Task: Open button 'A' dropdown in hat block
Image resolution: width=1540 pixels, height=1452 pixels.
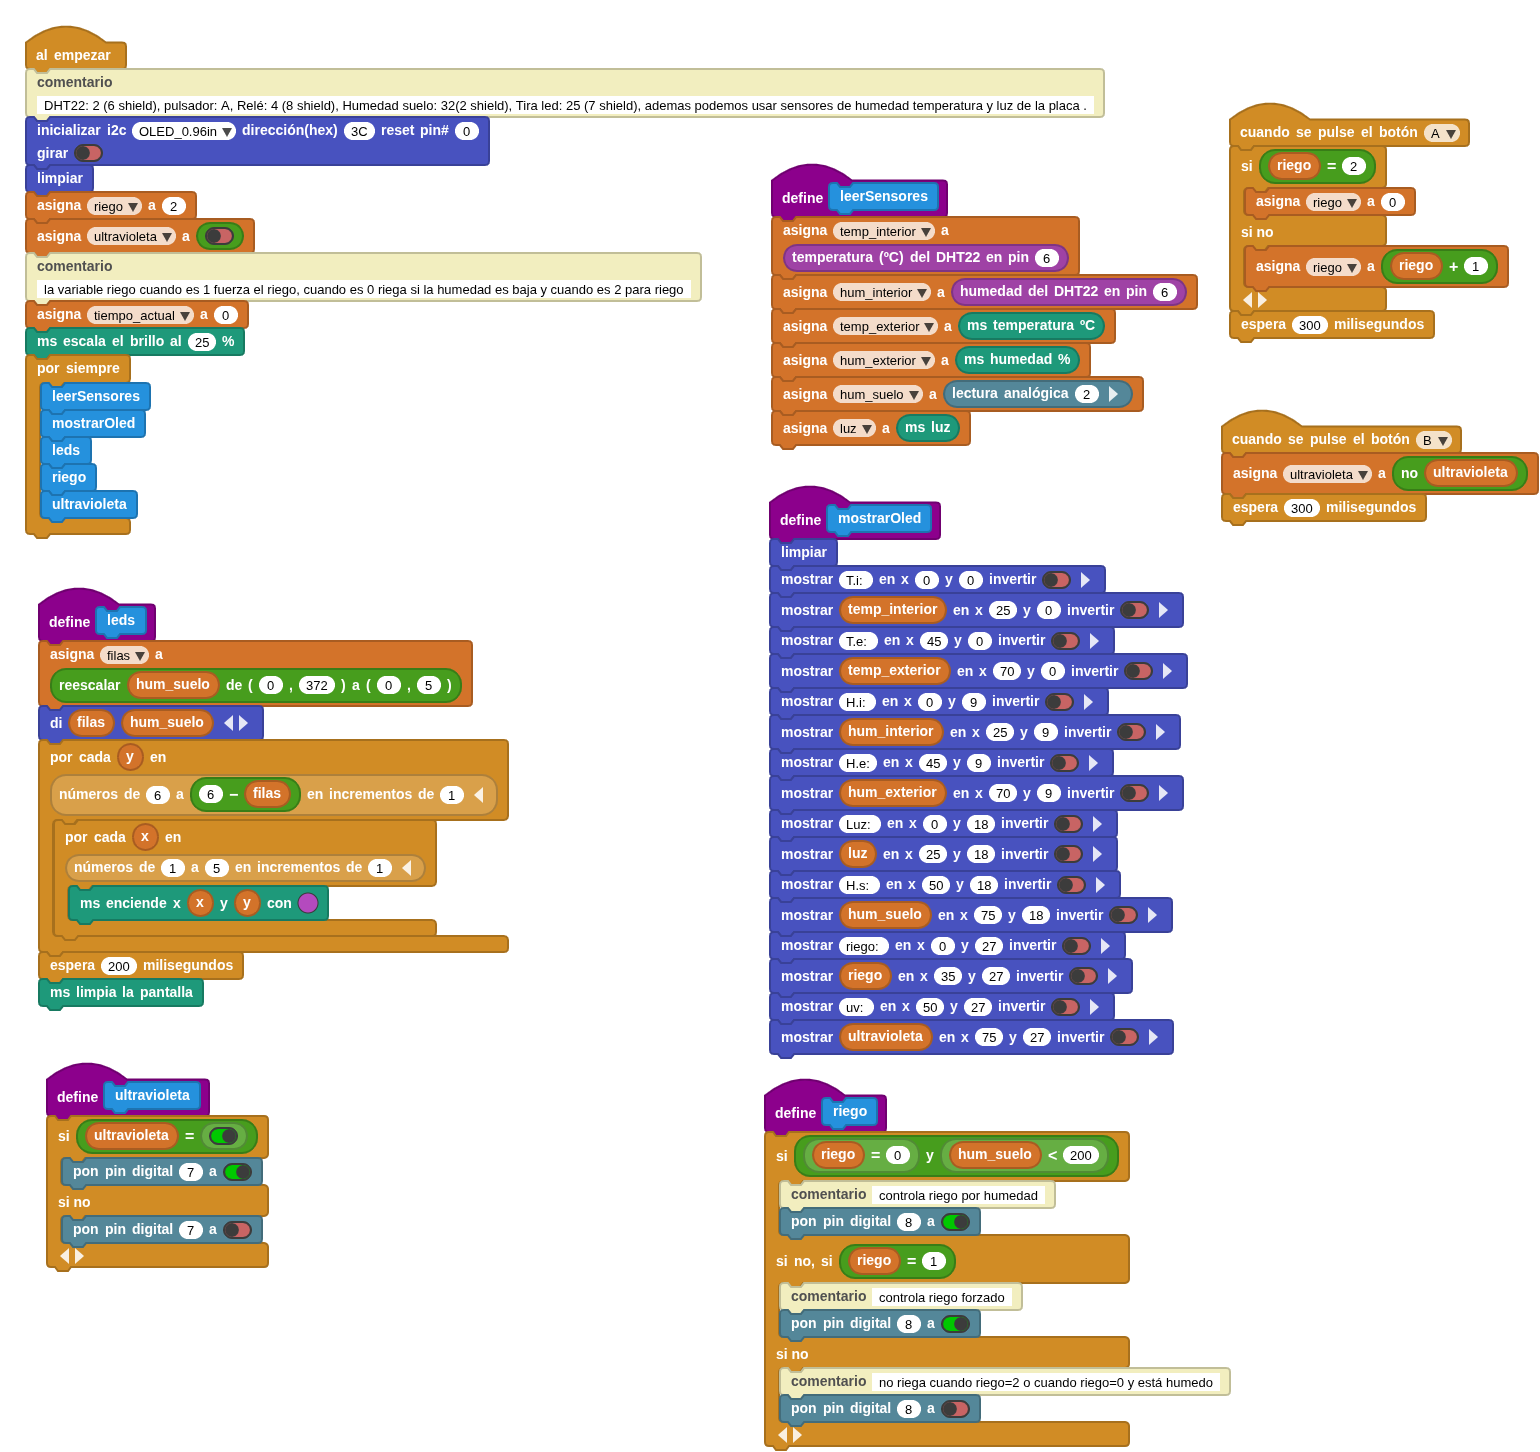Action: click(1442, 133)
